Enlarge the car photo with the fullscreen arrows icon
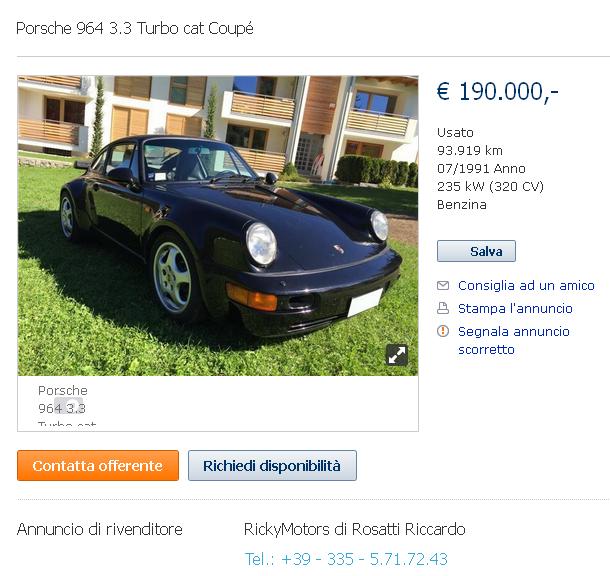Viewport: 610px width, 576px height. coord(397,355)
